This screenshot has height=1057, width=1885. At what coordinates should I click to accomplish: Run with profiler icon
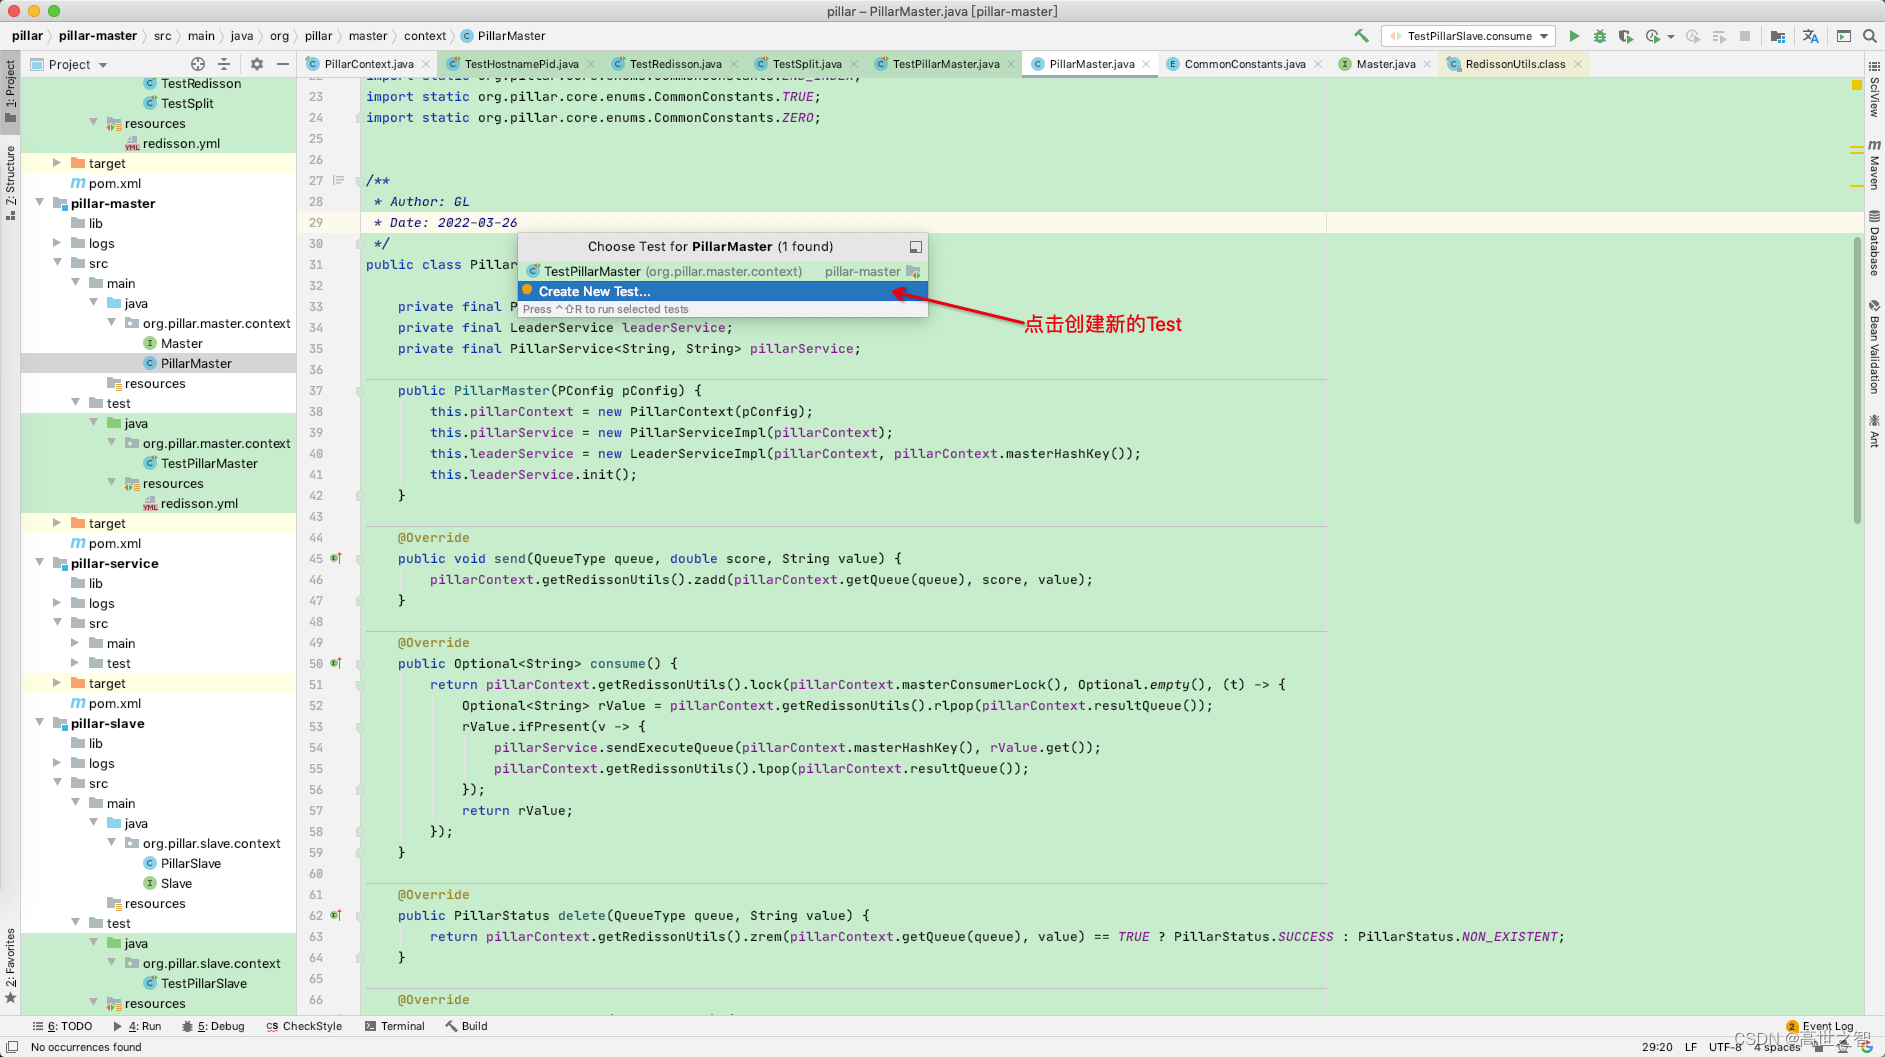point(1652,36)
